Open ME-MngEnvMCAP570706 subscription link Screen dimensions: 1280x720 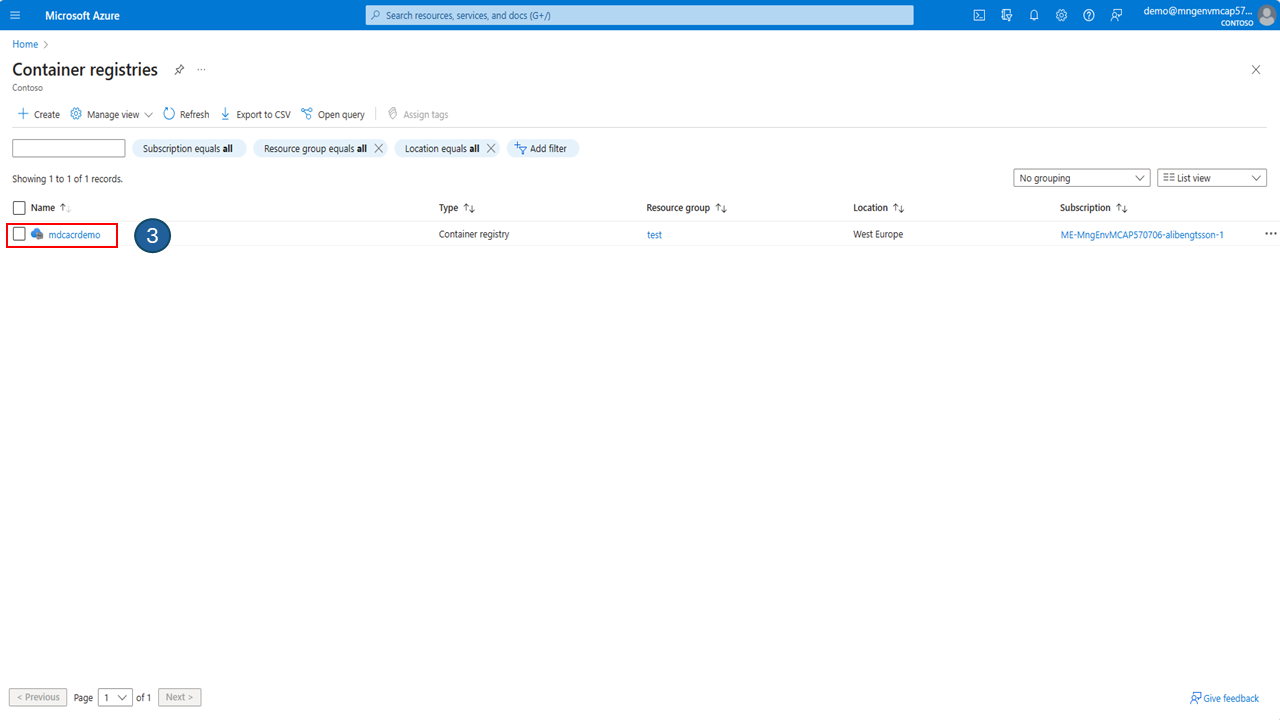[1142, 235]
